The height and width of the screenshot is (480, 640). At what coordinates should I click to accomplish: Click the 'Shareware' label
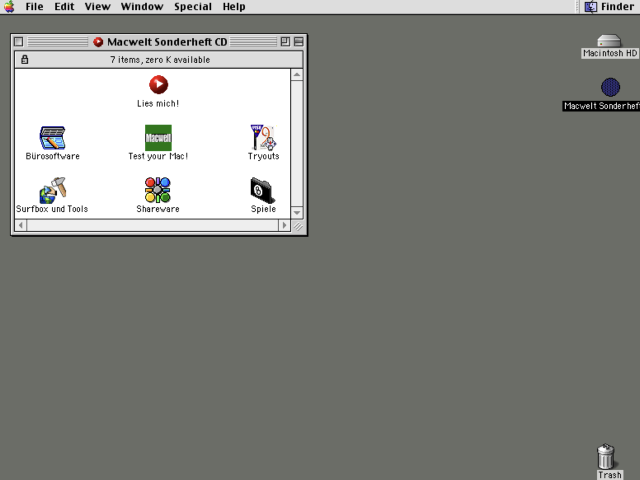(158, 209)
